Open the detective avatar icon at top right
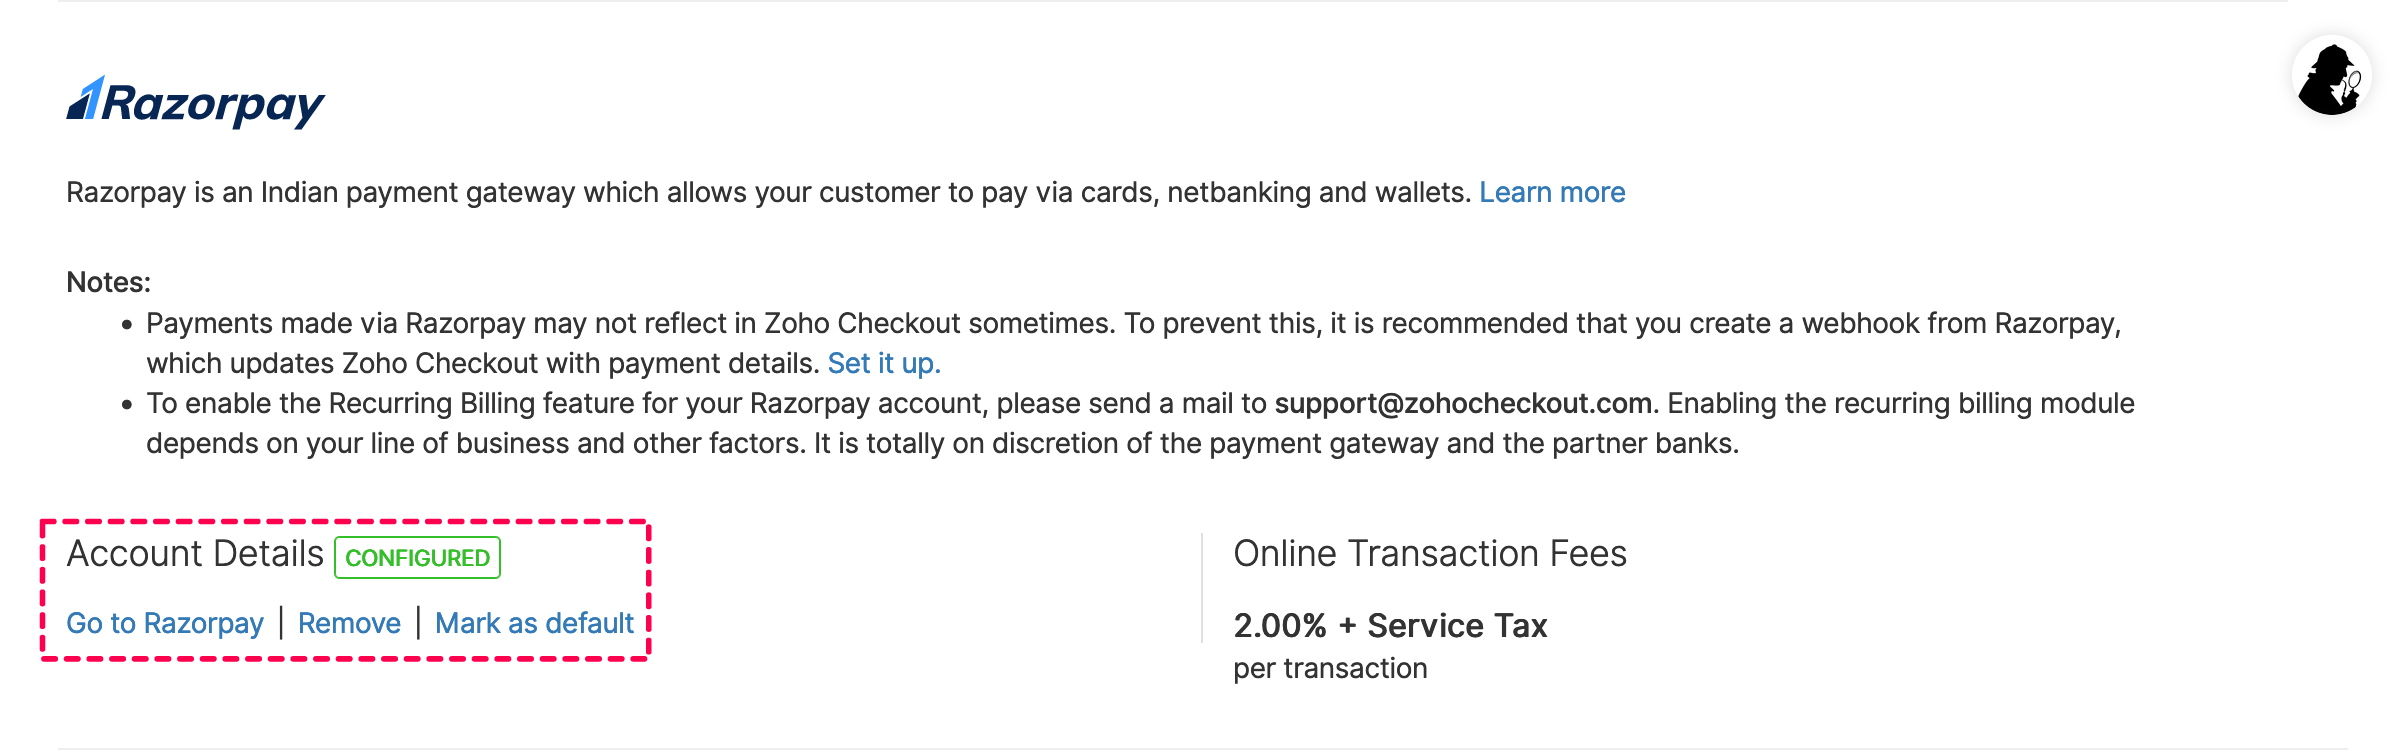The height and width of the screenshot is (754, 2408). 2331,76
